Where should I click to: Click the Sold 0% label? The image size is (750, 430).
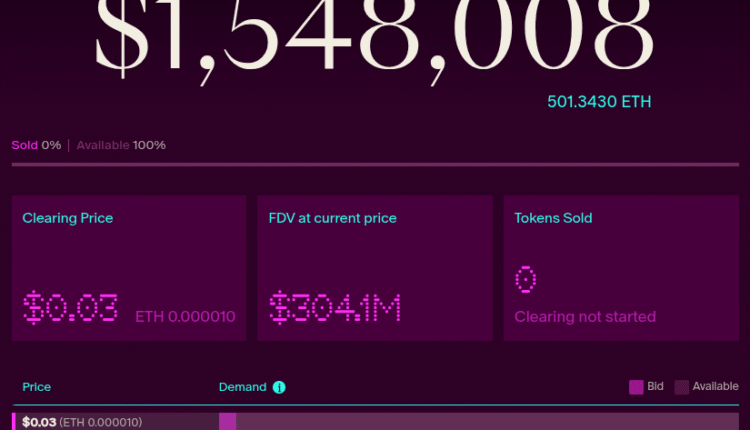click(36, 145)
